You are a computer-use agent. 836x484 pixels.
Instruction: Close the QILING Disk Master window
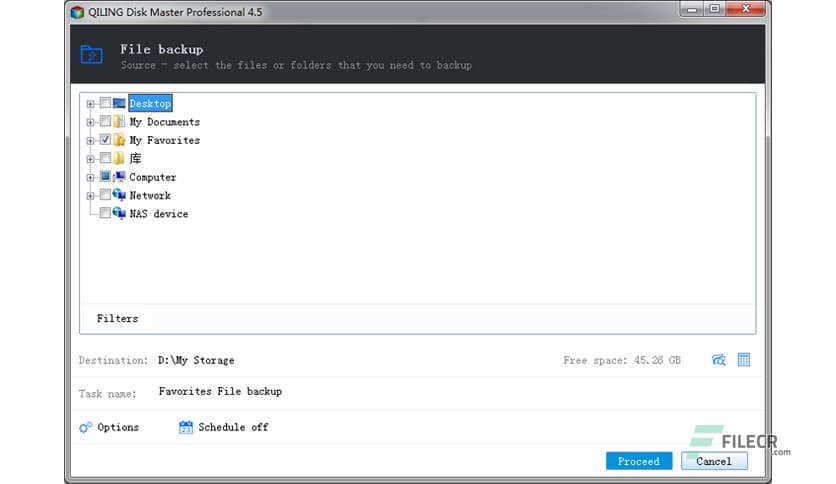(746, 9)
